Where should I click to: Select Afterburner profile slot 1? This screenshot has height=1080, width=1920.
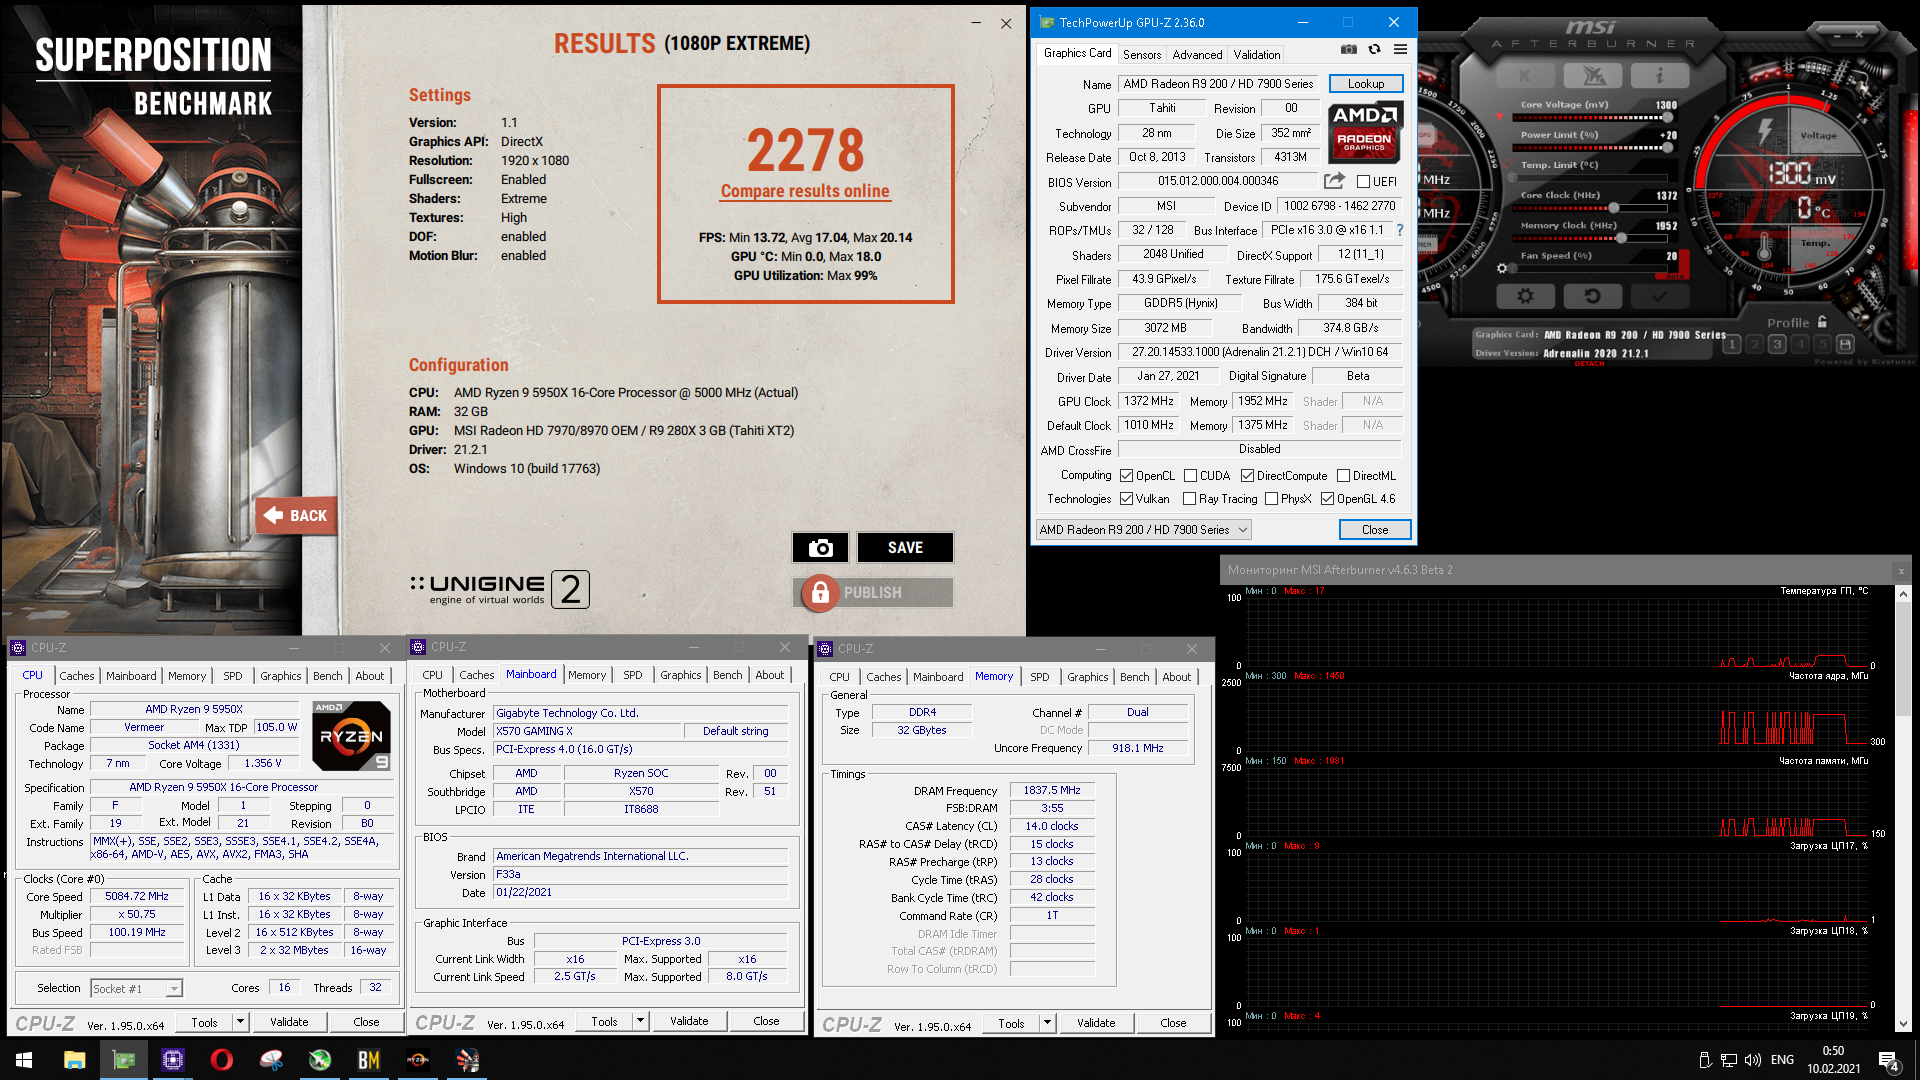(x=1732, y=344)
